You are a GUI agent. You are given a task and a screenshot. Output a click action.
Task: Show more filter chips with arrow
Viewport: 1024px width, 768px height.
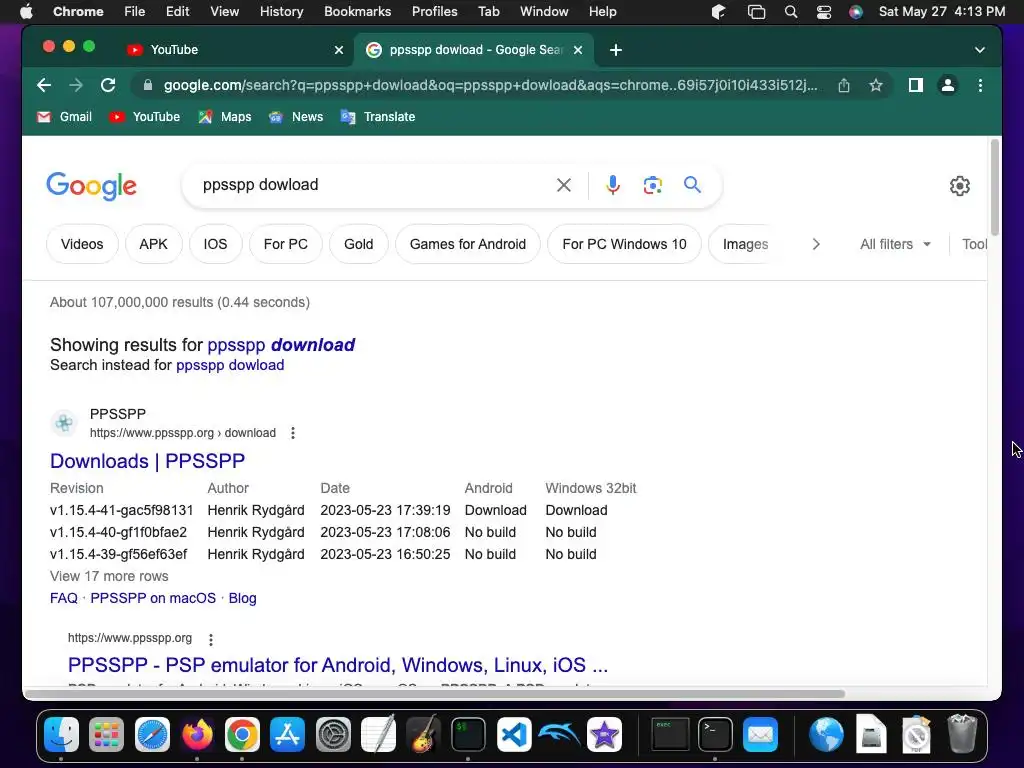(816, 244)
